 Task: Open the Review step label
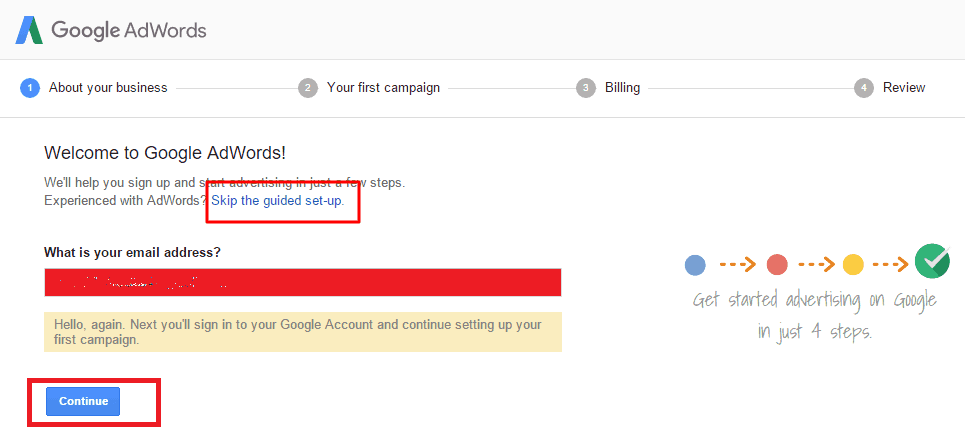coord(904,88)
